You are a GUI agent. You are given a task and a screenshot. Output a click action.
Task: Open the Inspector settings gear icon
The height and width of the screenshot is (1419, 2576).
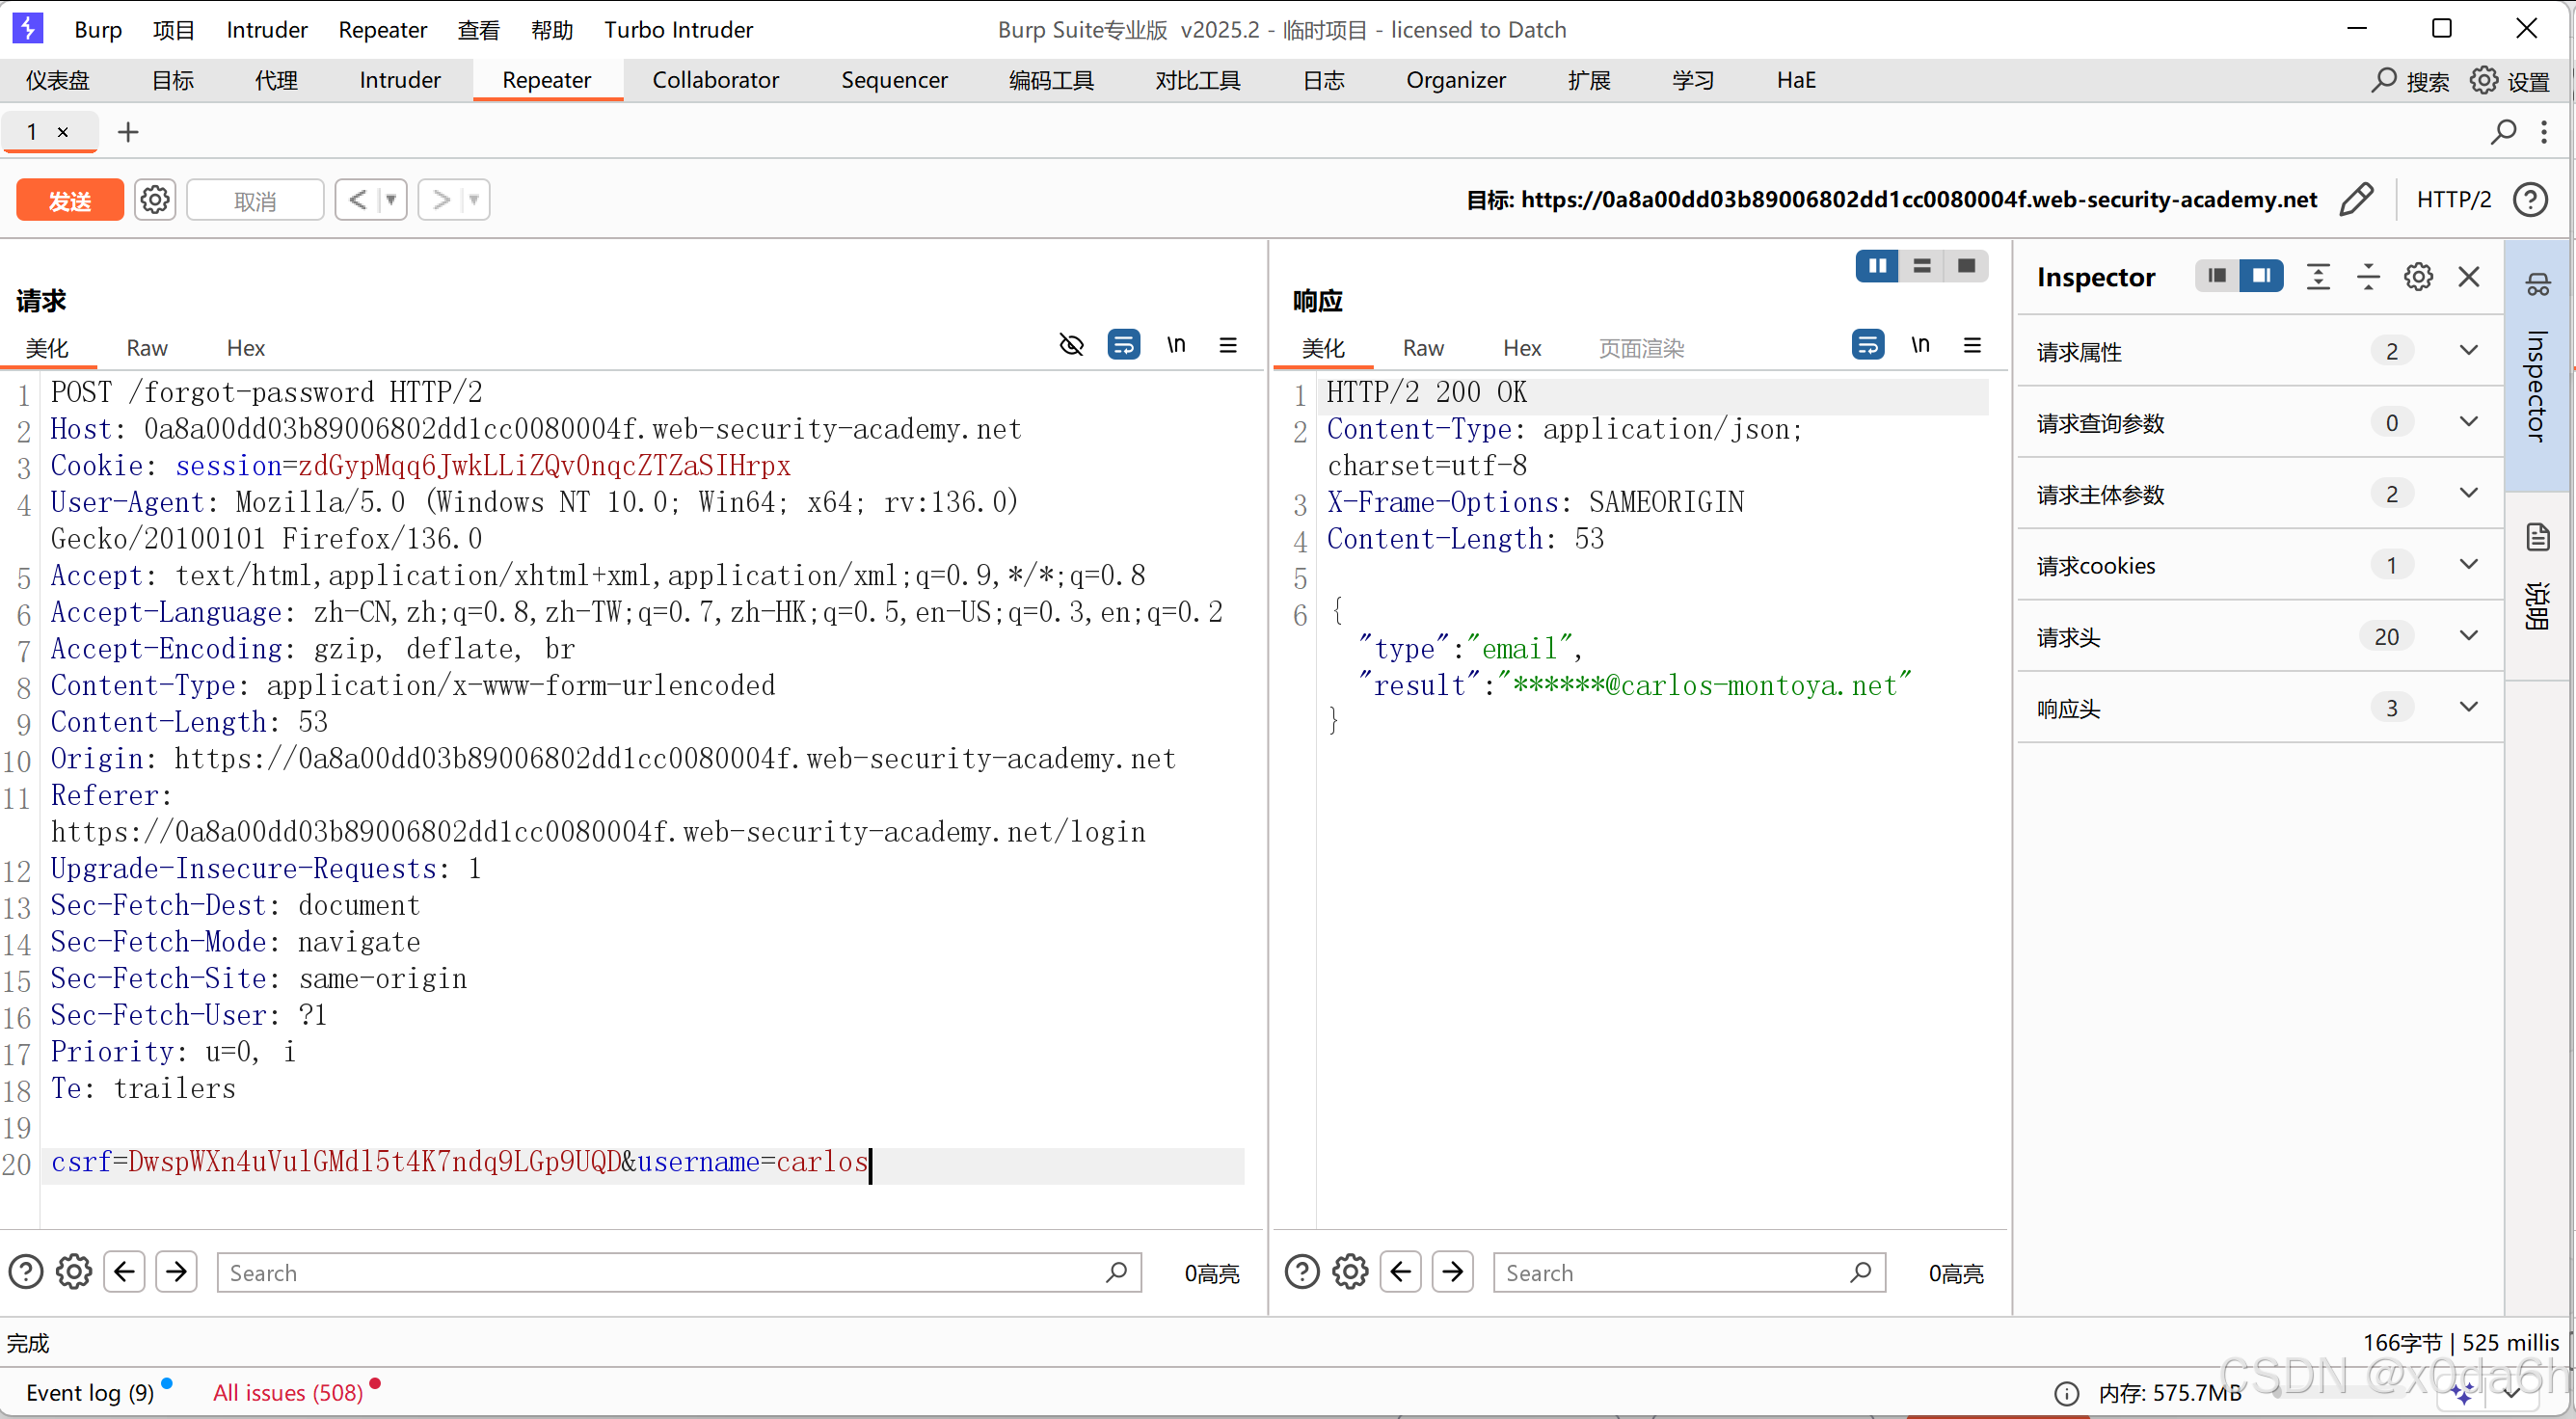pos(2418,277)
